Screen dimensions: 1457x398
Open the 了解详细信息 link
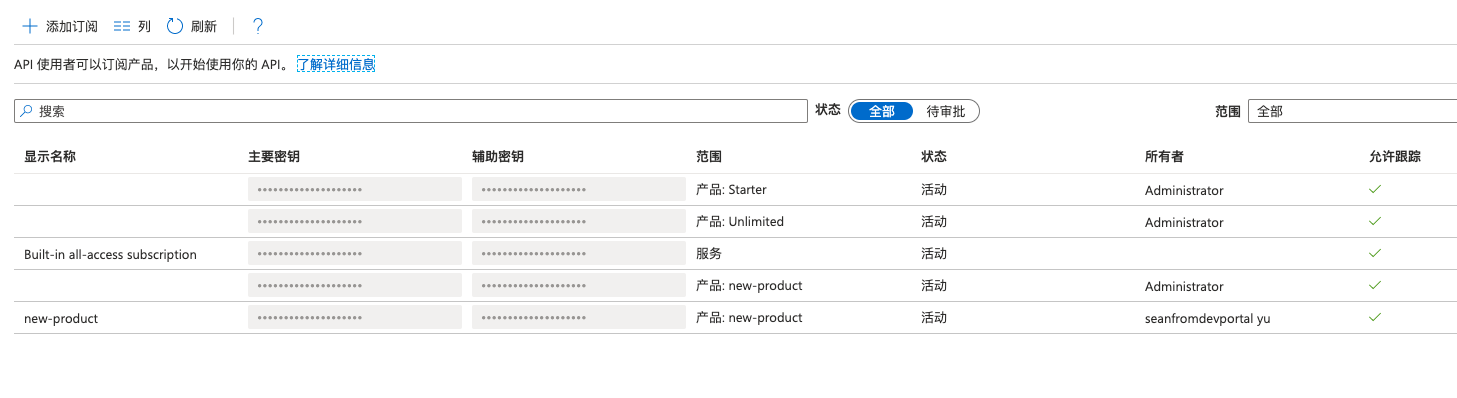(x=336, y=65)
